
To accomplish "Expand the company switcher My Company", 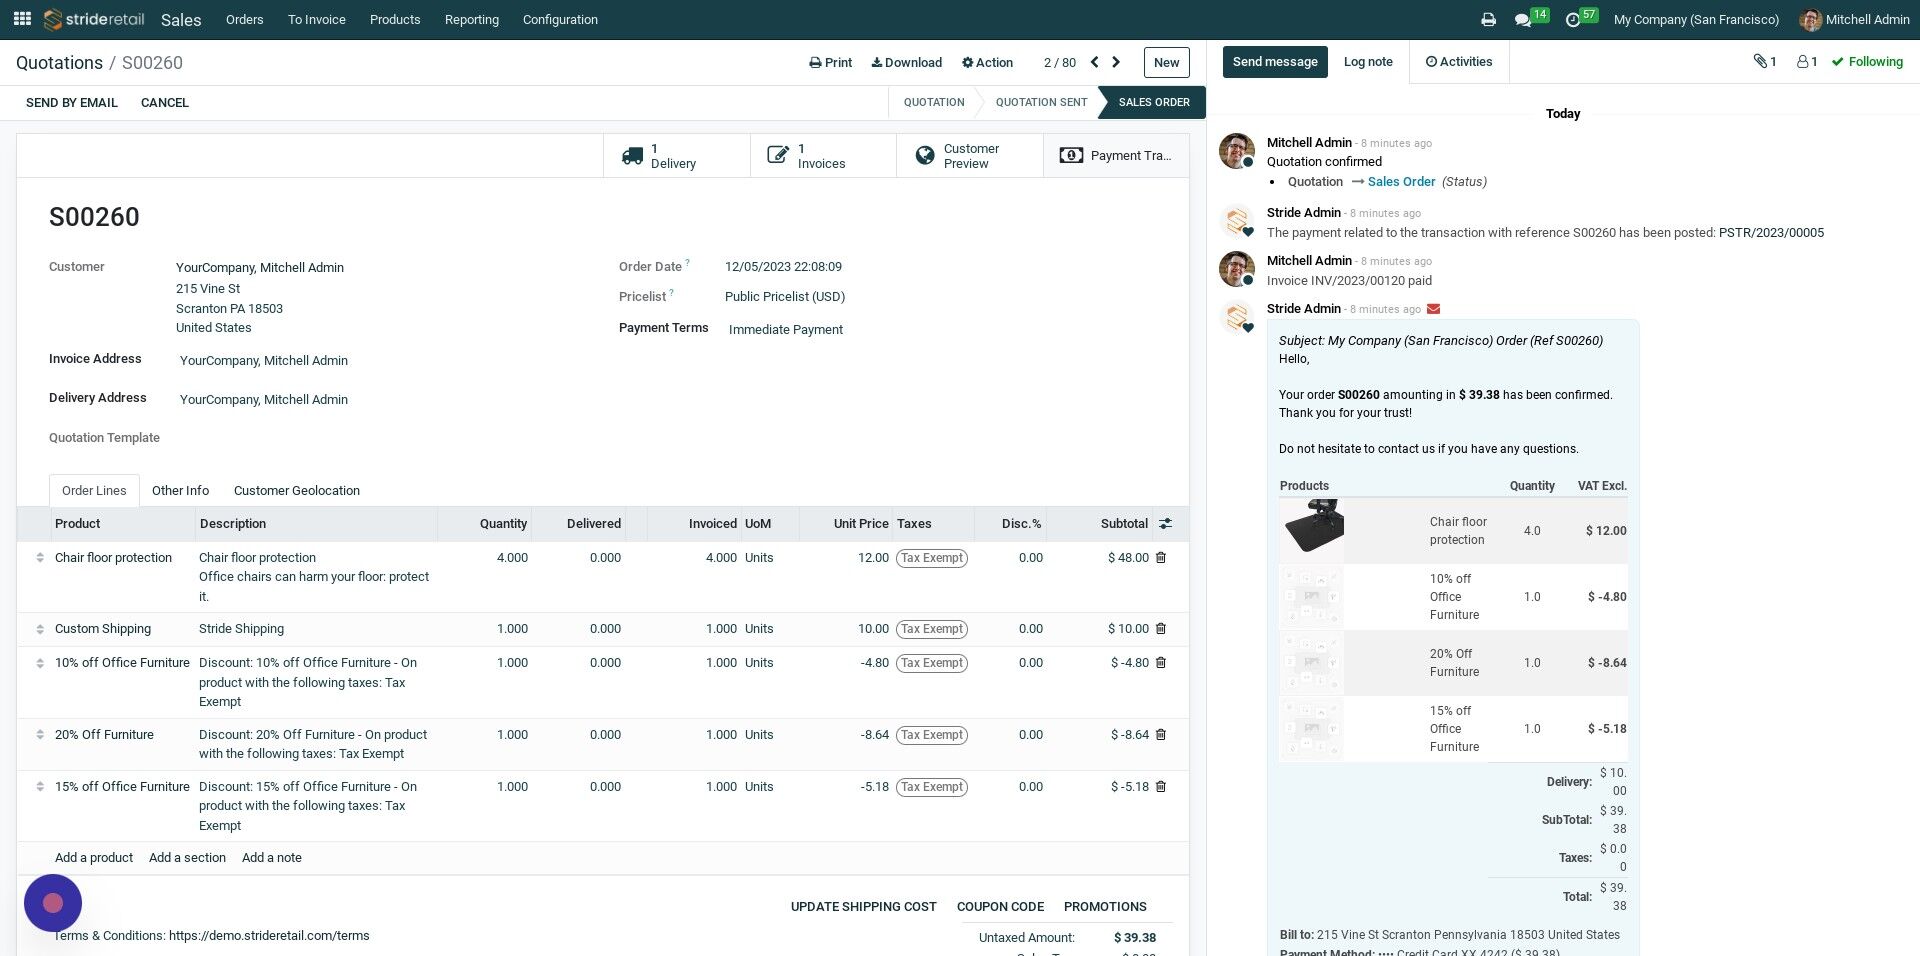I will click(x=1696, y=20).
